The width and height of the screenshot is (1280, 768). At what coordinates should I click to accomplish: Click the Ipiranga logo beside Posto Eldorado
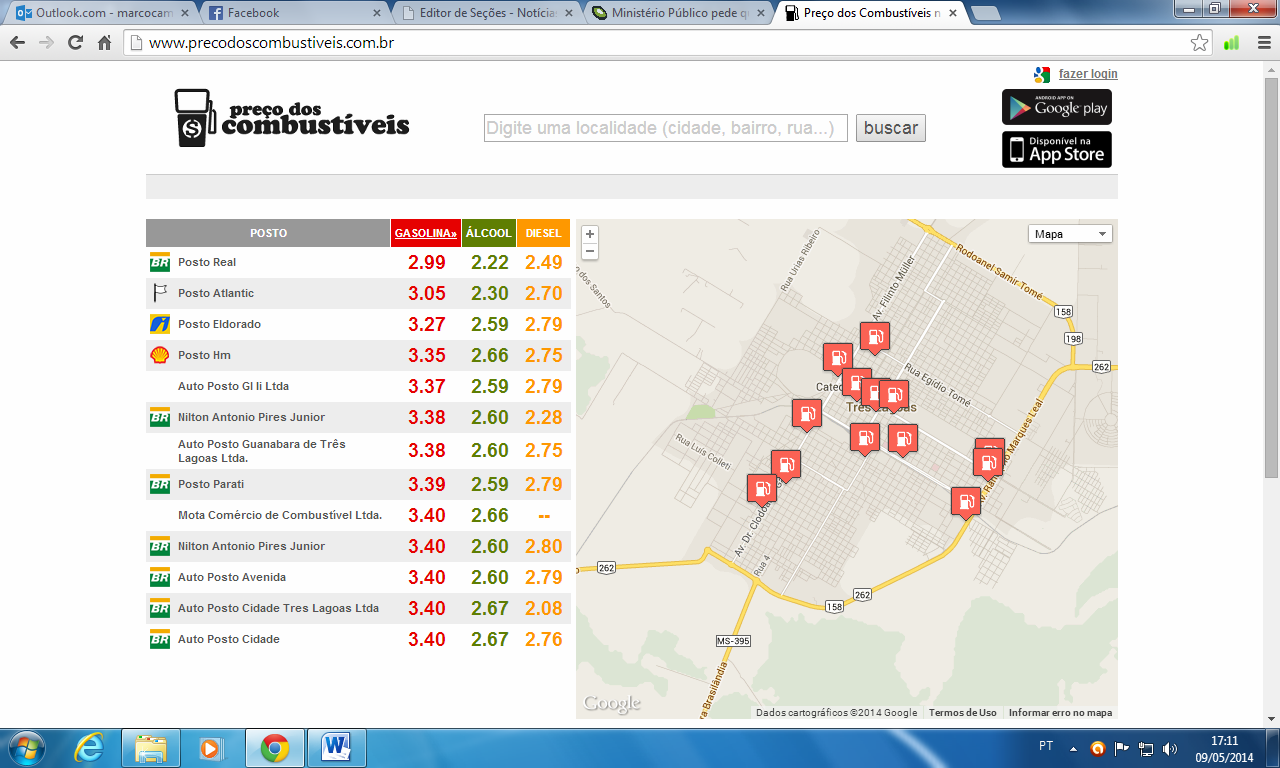(159, 324)
